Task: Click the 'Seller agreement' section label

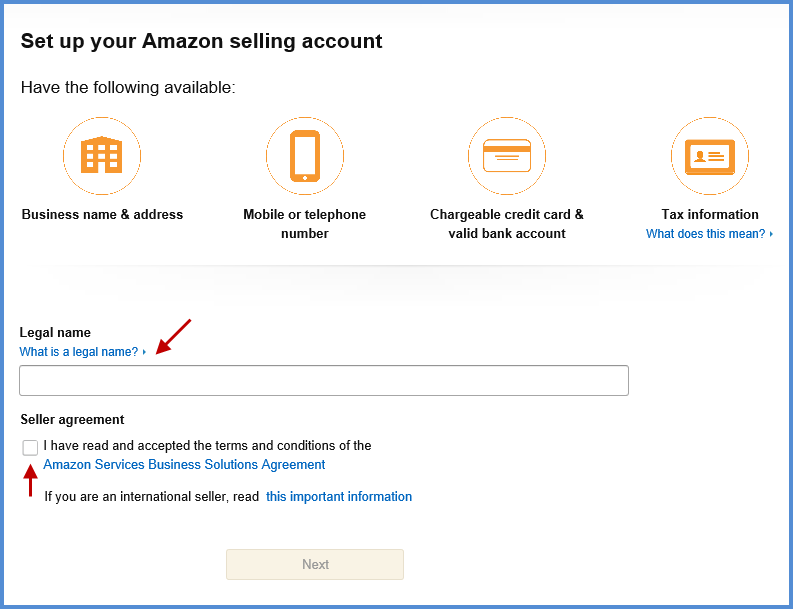Action: pos(72,420)
